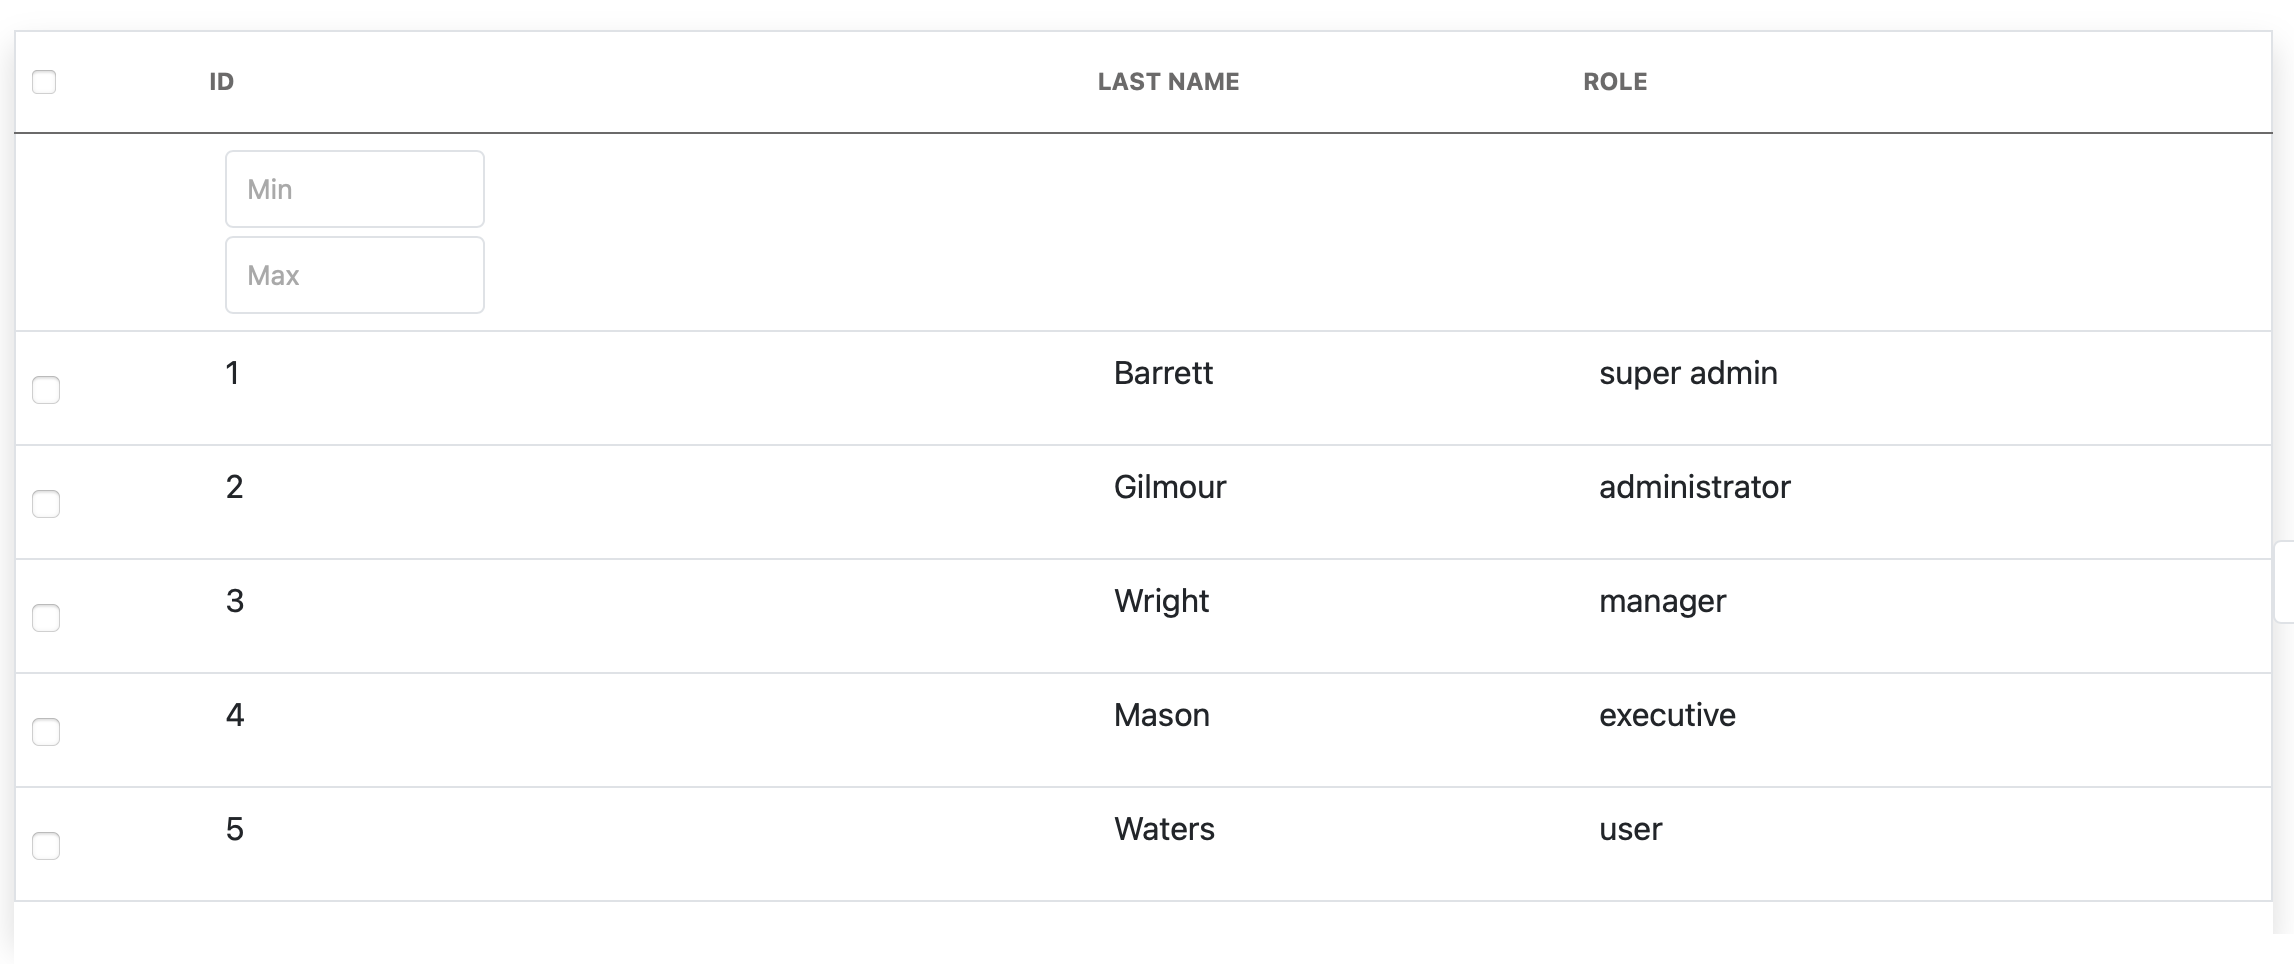Select the super admin role cell
The width and height of the screenshot is (2294, 964).
(1688, 373)
